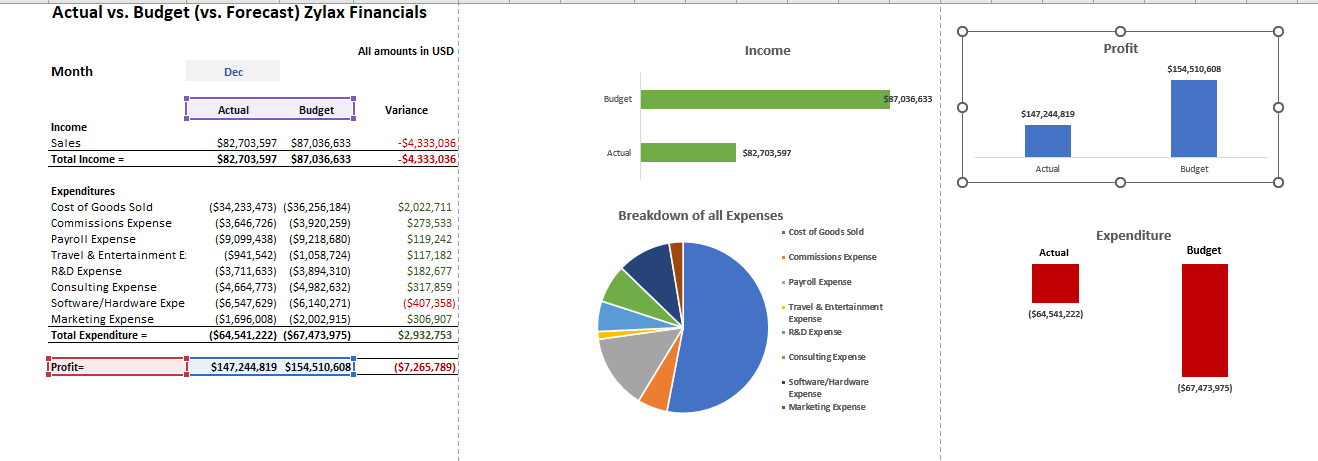Screen dimensions: 1318x461
Task: Click the left-middle resize handle of Profit chart
Action: pos(962,107)
